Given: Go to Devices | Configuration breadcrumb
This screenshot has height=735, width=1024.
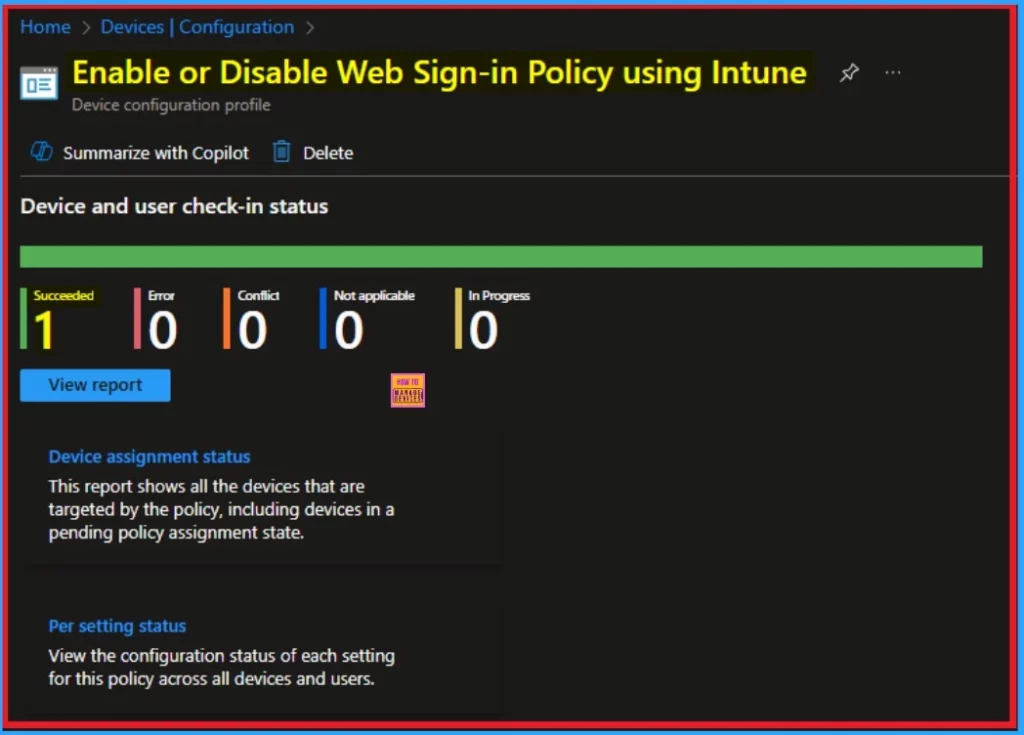Looking at the screenshot, I should tap(197, 27).
